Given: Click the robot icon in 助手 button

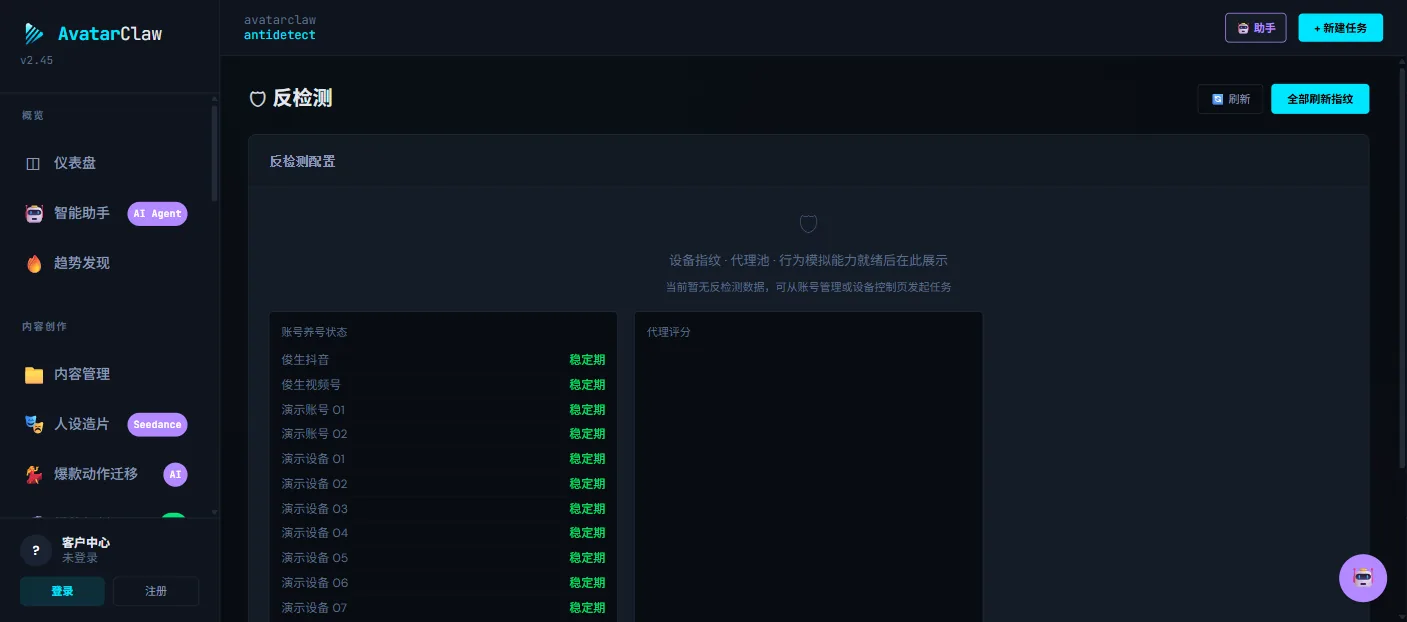Looking at the screenshot, I should (x=1243, y=28).
